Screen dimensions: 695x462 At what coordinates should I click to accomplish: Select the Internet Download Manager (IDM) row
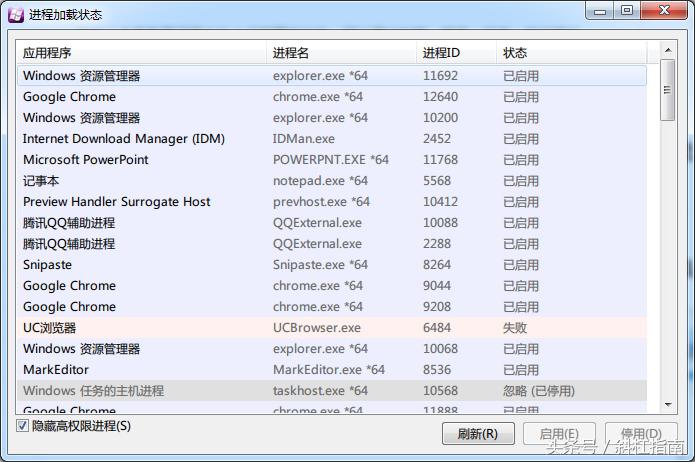[x=332, y=139]
